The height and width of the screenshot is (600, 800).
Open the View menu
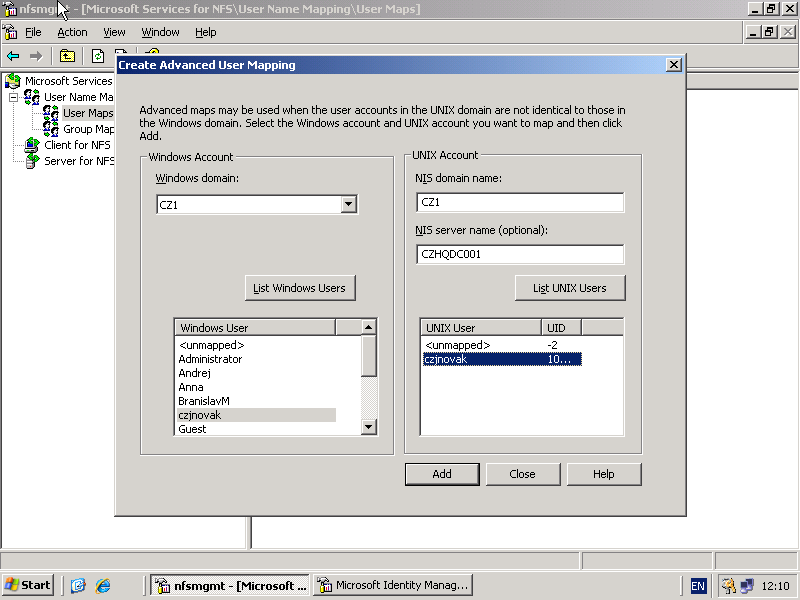pyautogui.click(x=114, y=32)
